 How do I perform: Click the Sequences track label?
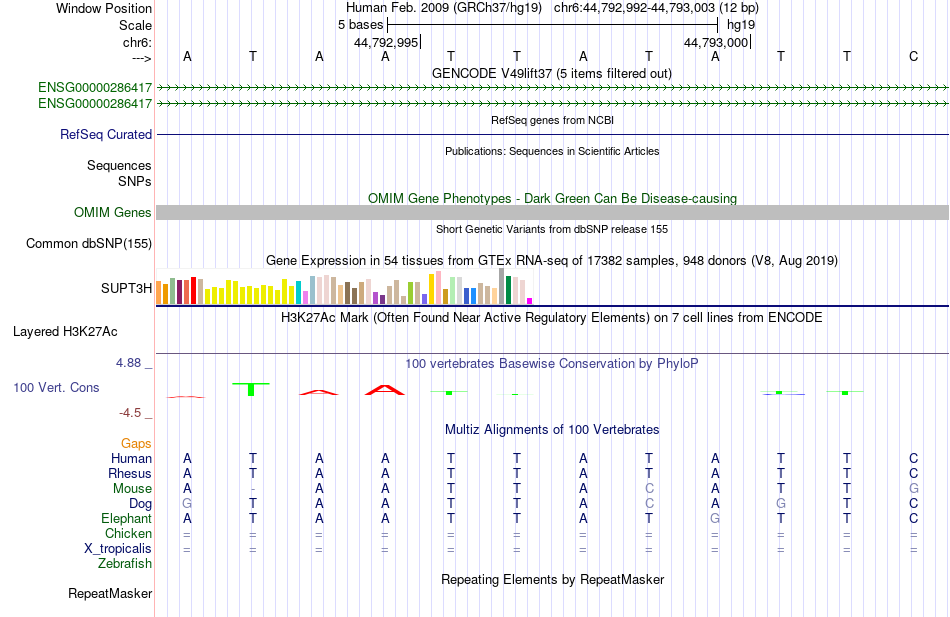click(x=119, y=165)
